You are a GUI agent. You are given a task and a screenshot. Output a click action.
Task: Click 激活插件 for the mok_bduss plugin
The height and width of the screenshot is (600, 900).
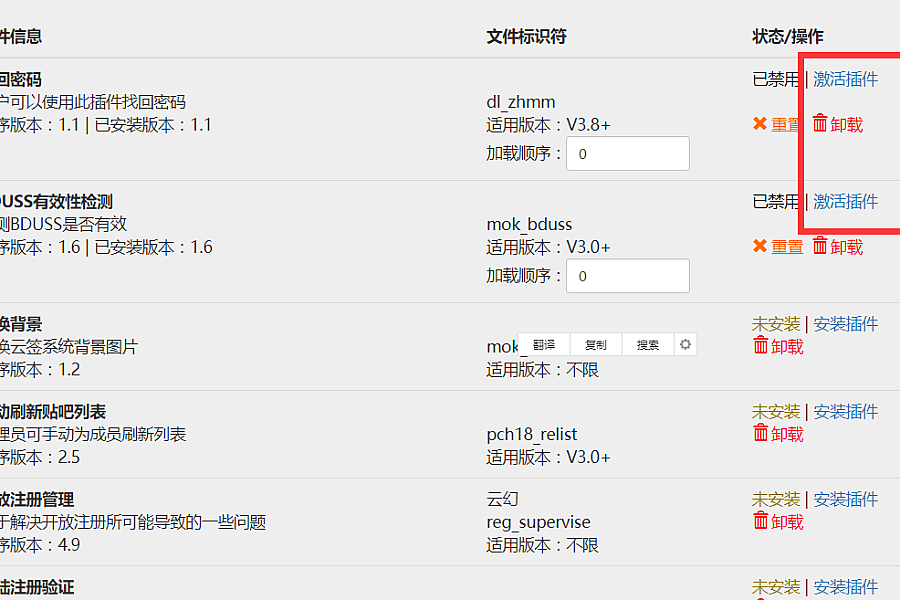click(x=845, y=201)
